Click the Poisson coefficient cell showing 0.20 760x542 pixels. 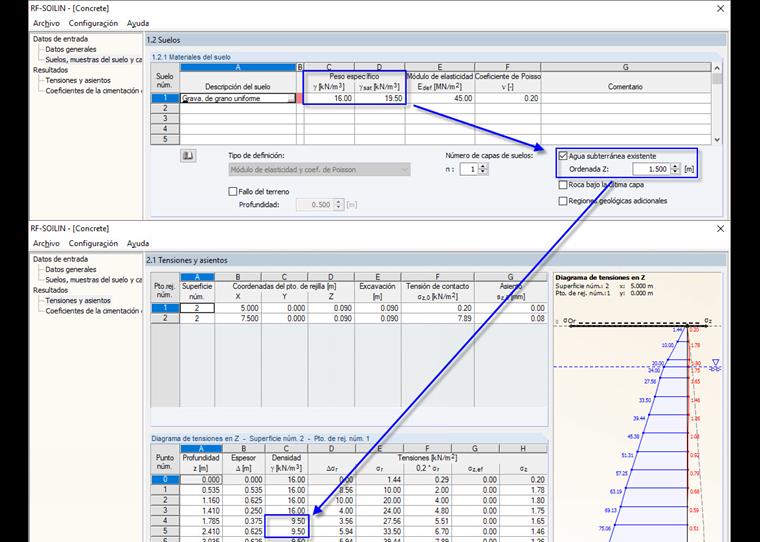tap(507, 98)
